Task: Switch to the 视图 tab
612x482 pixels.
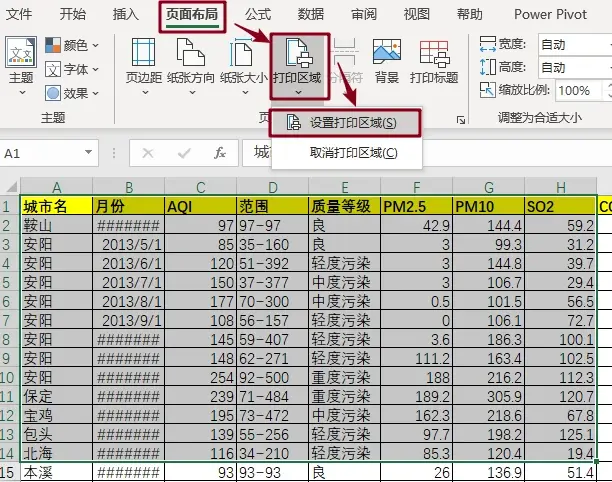Action: [x=416, y=14]
